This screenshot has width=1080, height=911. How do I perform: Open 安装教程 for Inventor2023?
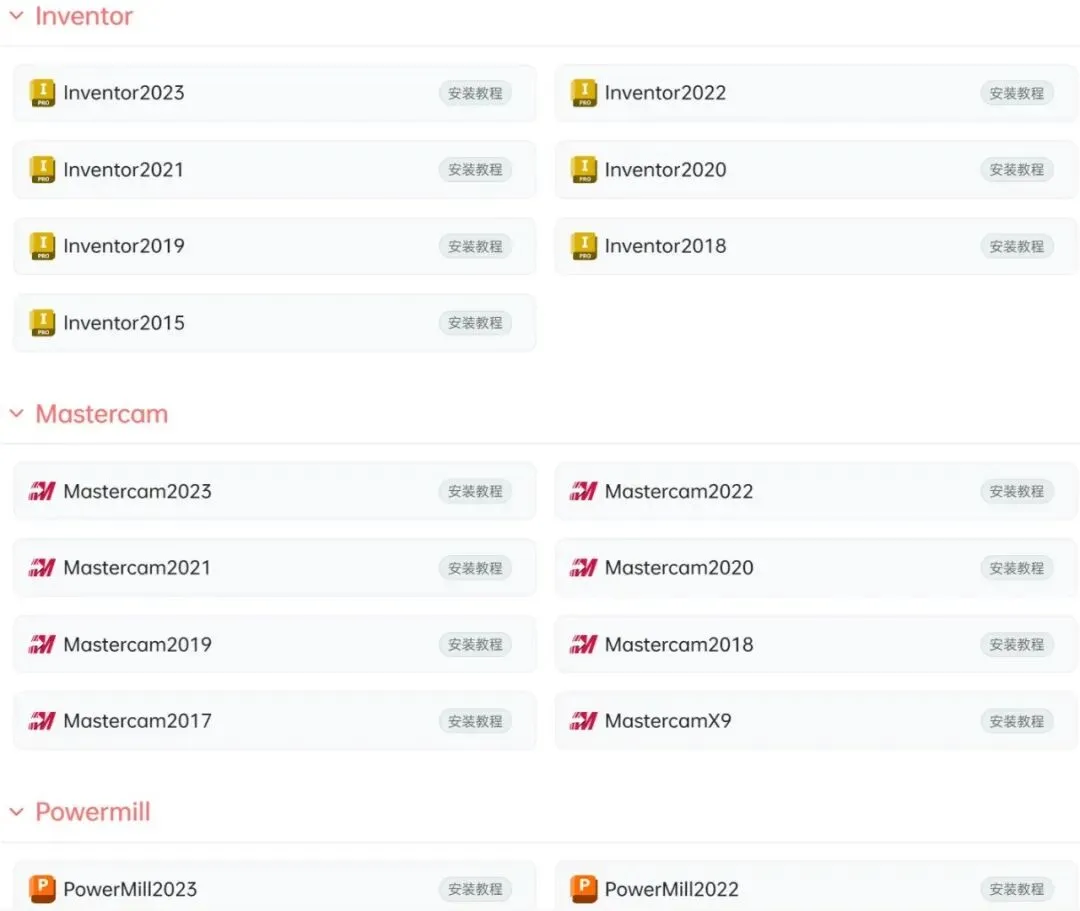coord(475,93)
